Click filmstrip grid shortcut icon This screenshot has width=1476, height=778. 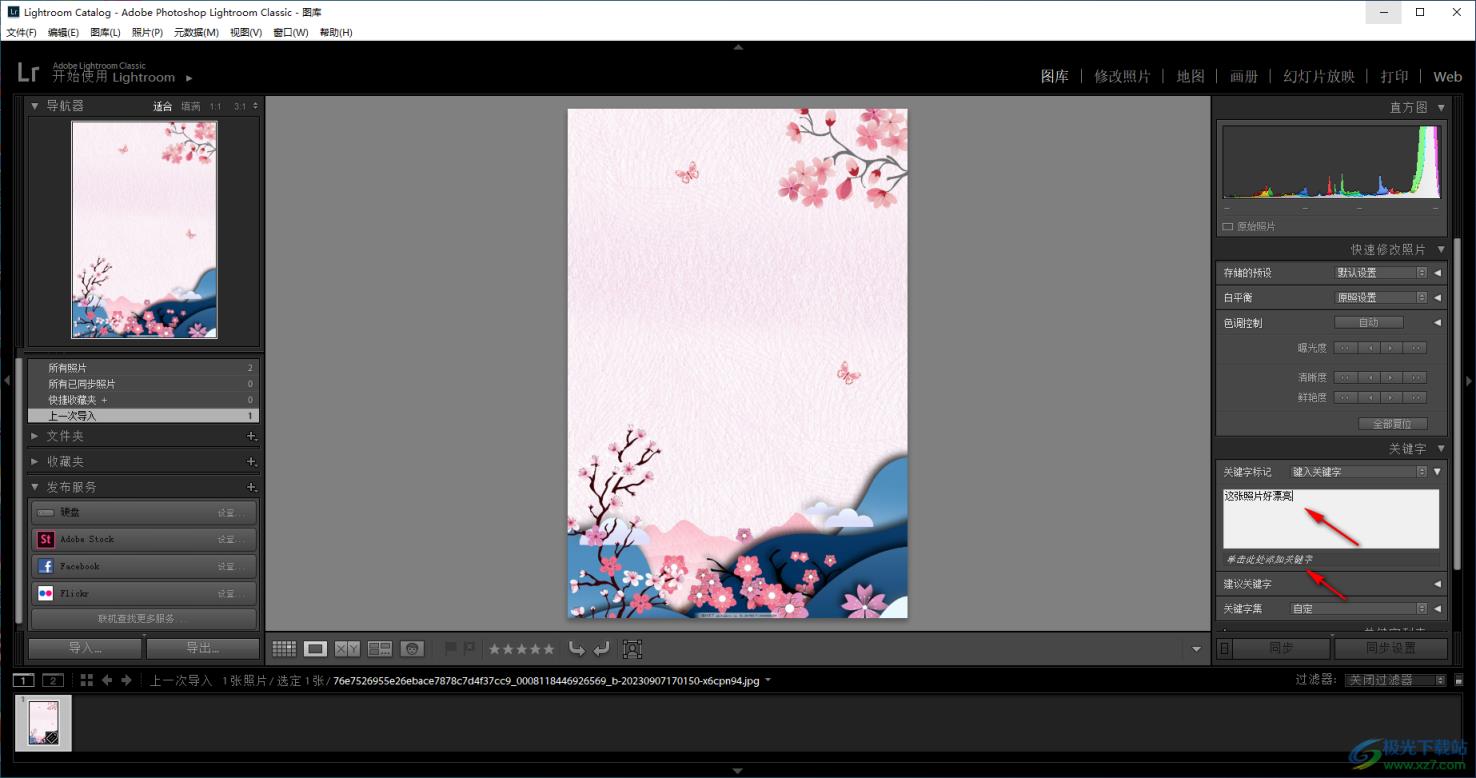pos(87,680)
